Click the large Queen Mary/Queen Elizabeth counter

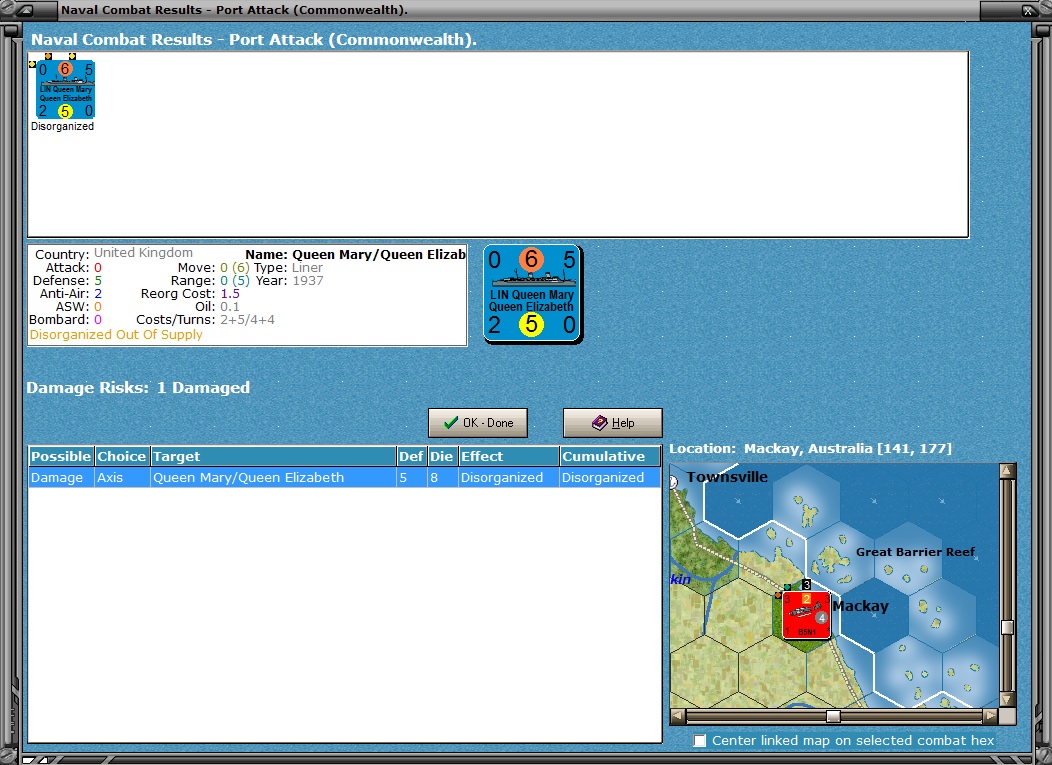pyautogui.click(x=533, y=294)
